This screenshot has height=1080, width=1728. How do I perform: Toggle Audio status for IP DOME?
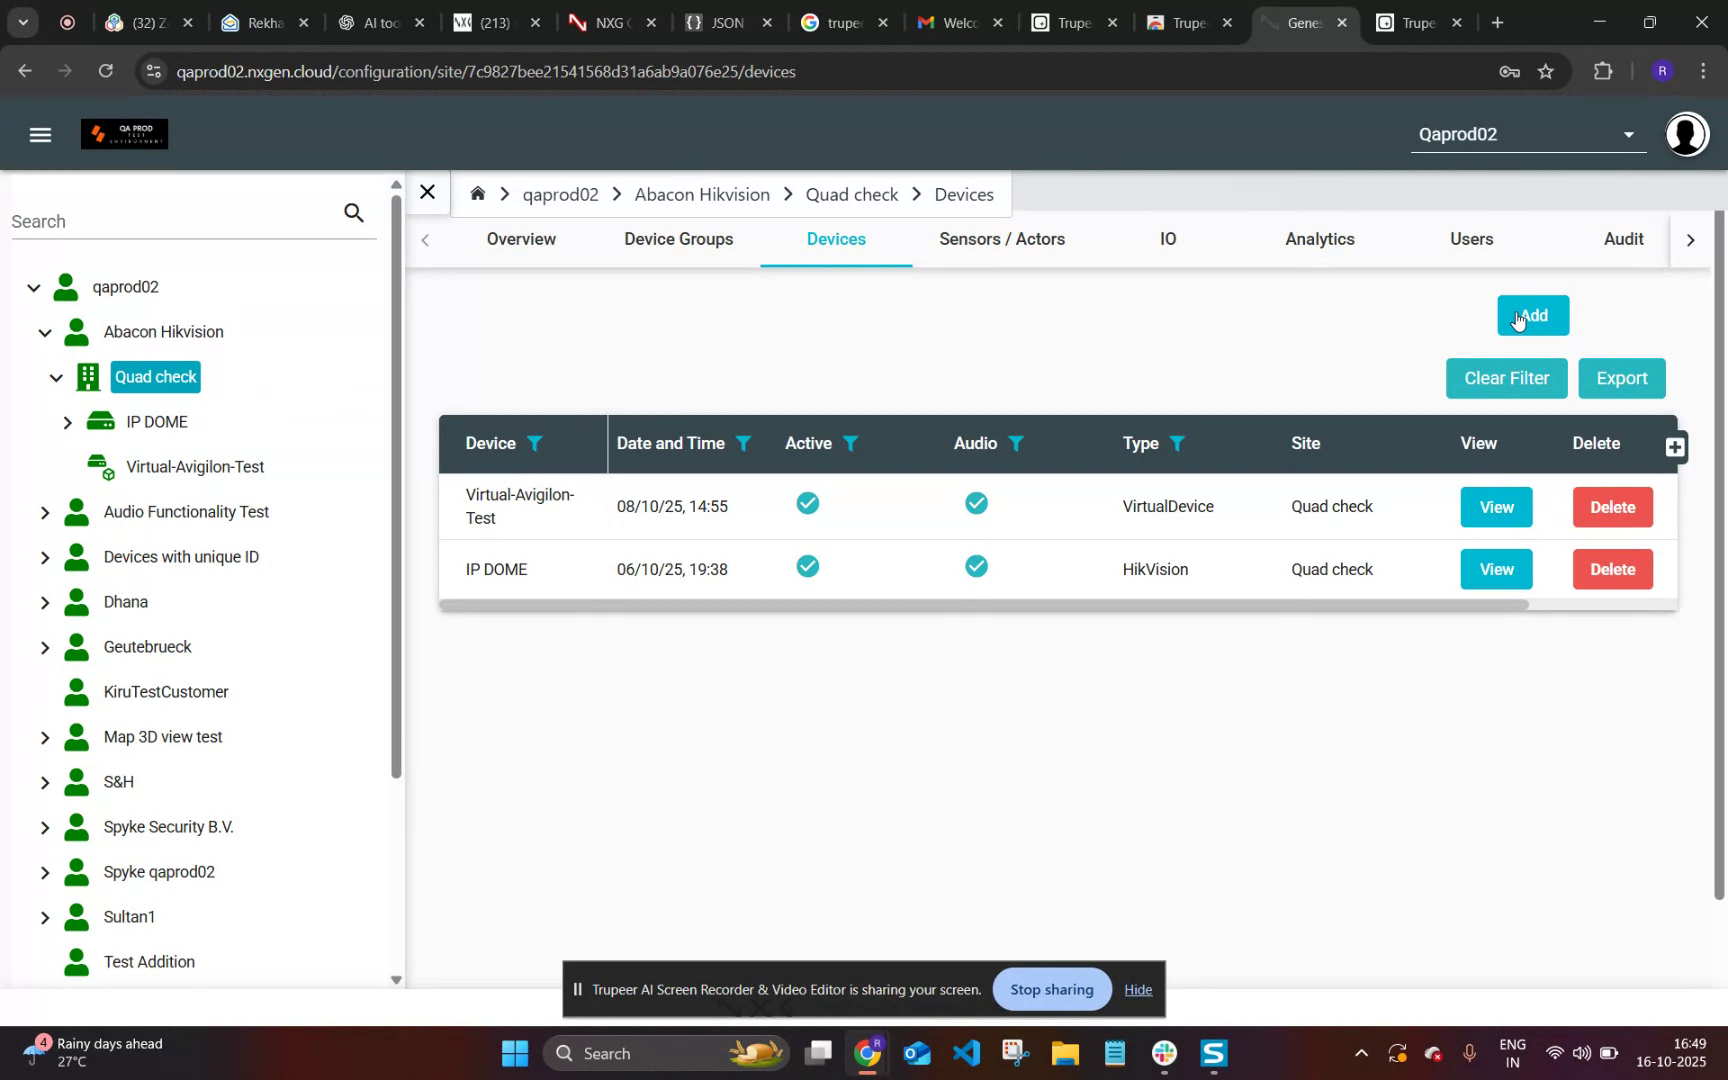click(x=975, y=565)
